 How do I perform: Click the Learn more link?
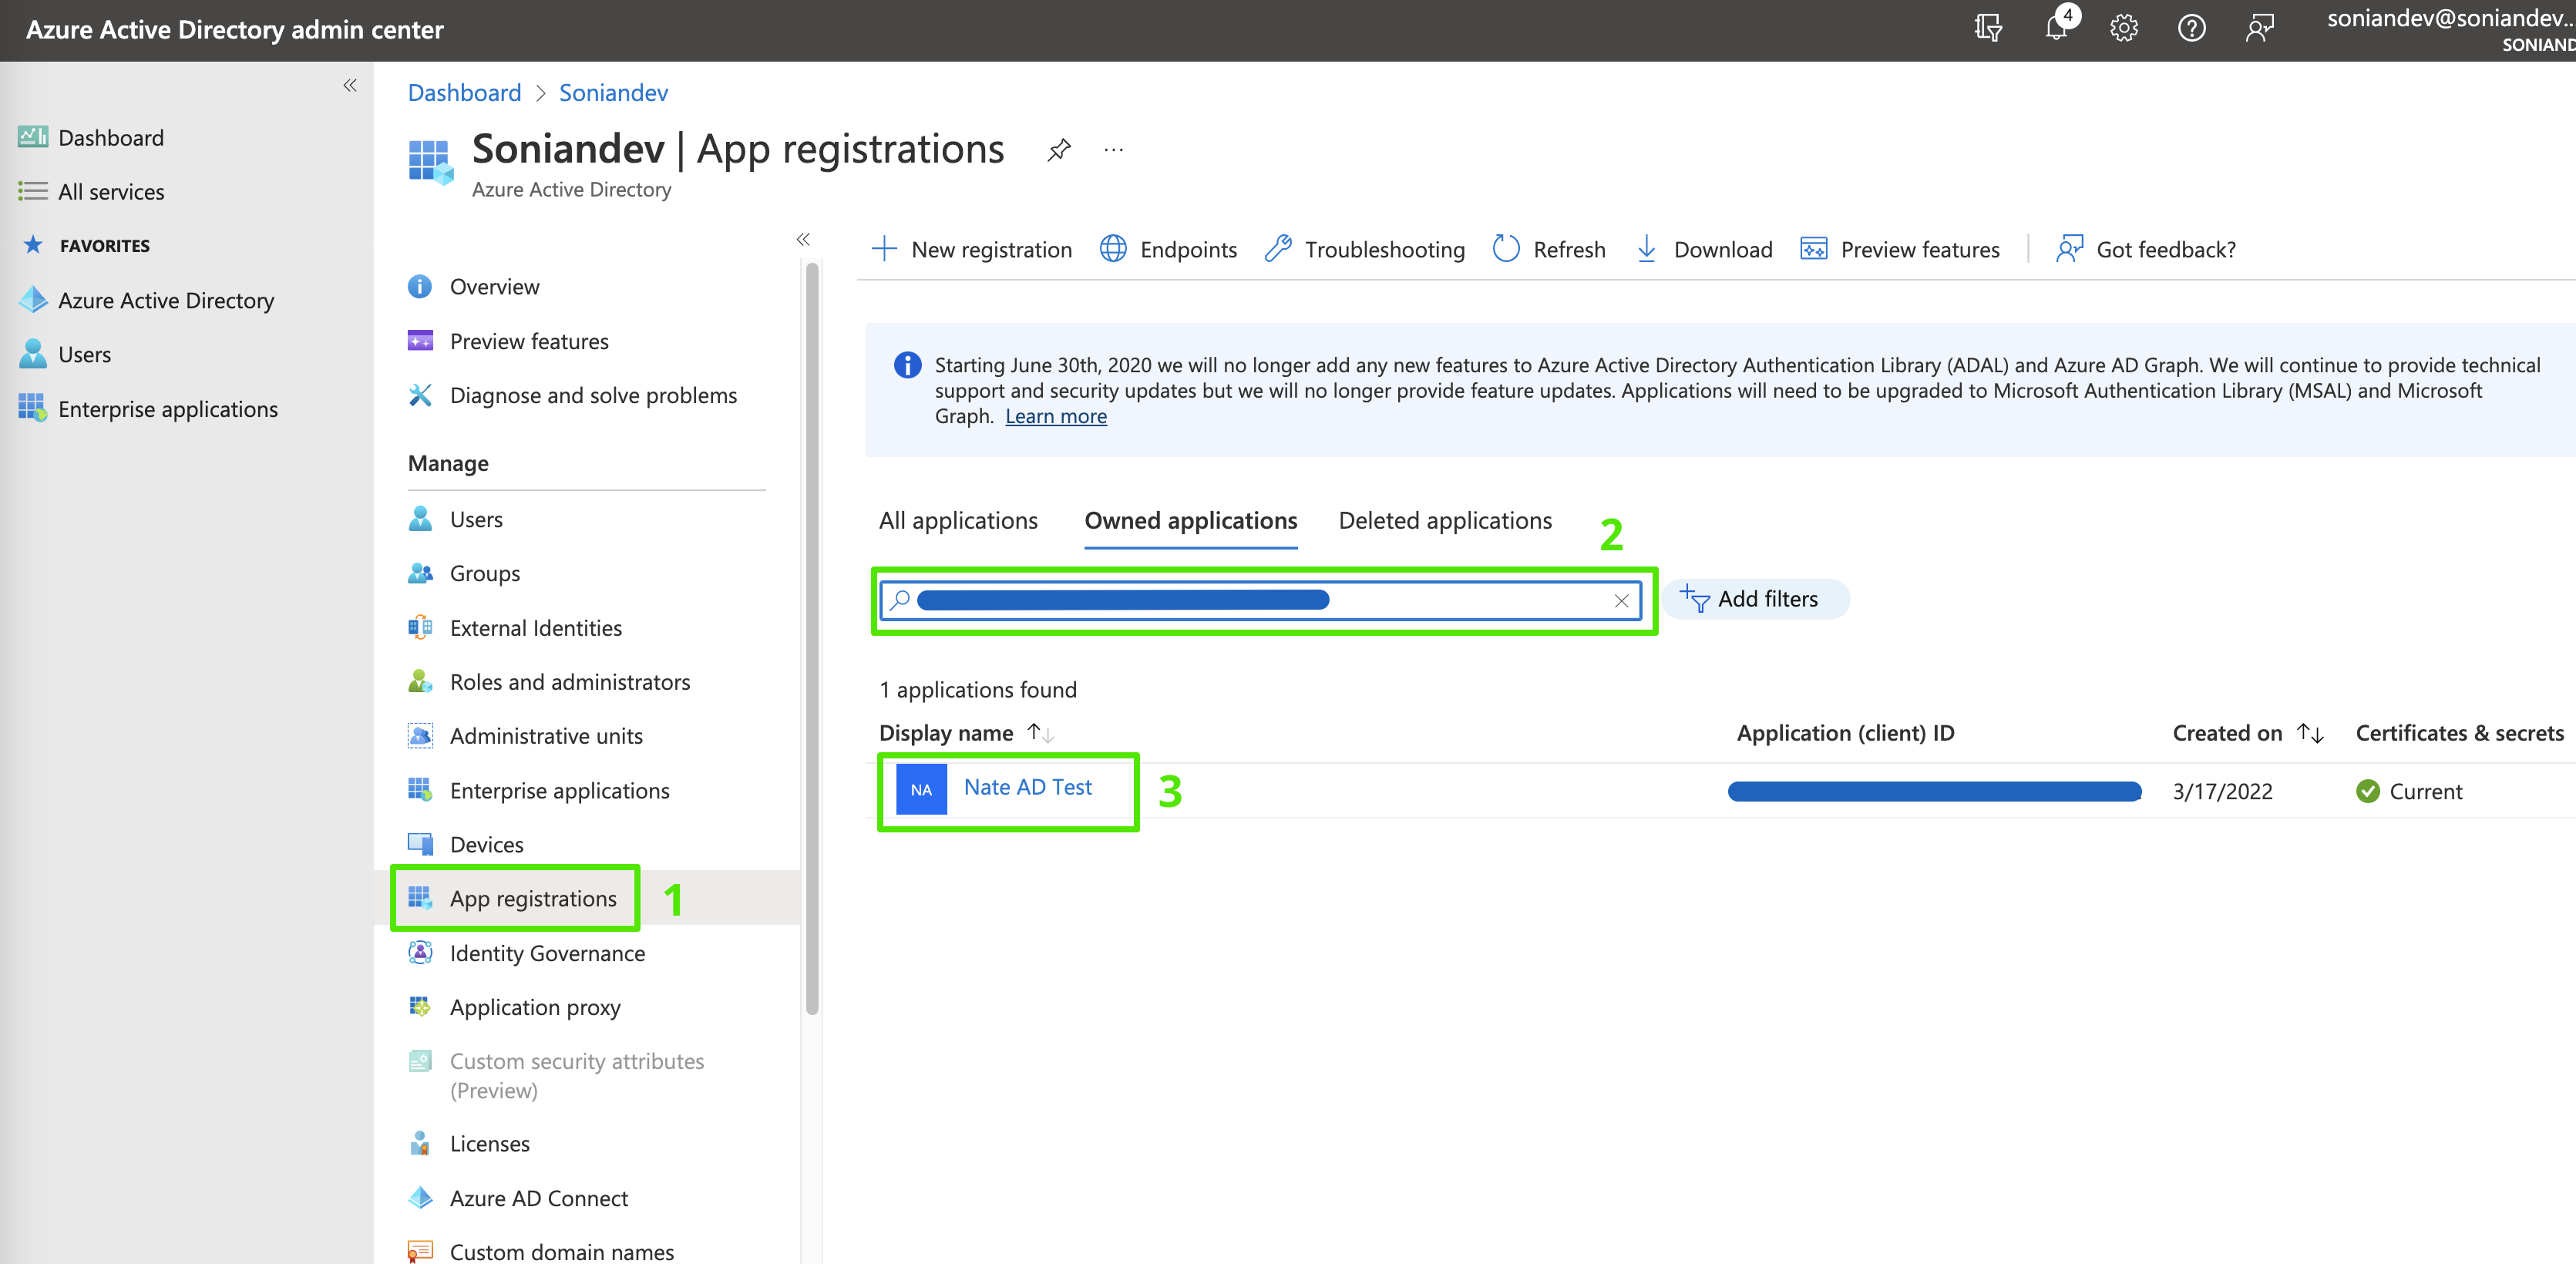point(1055,416)
